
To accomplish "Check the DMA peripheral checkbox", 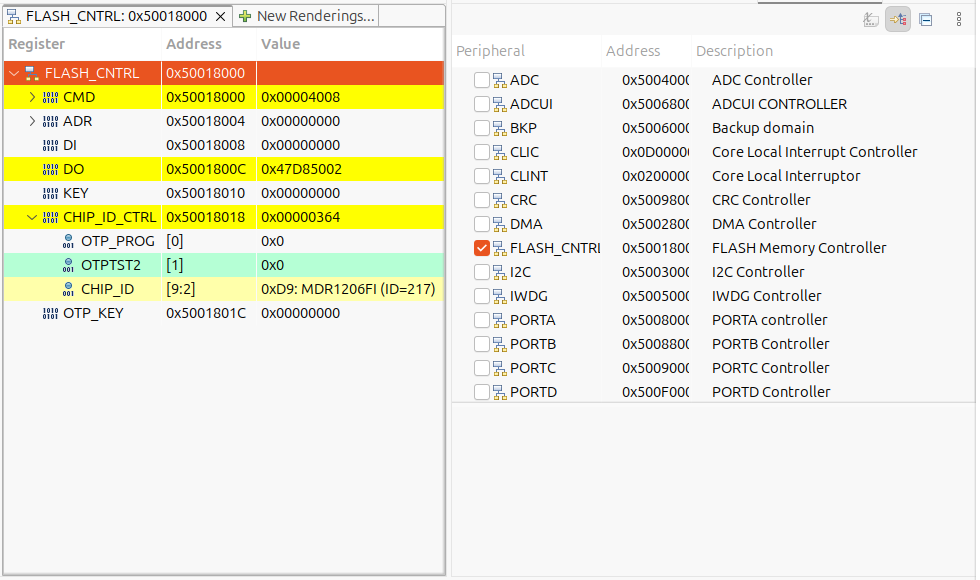I will [x=482, y=224].
